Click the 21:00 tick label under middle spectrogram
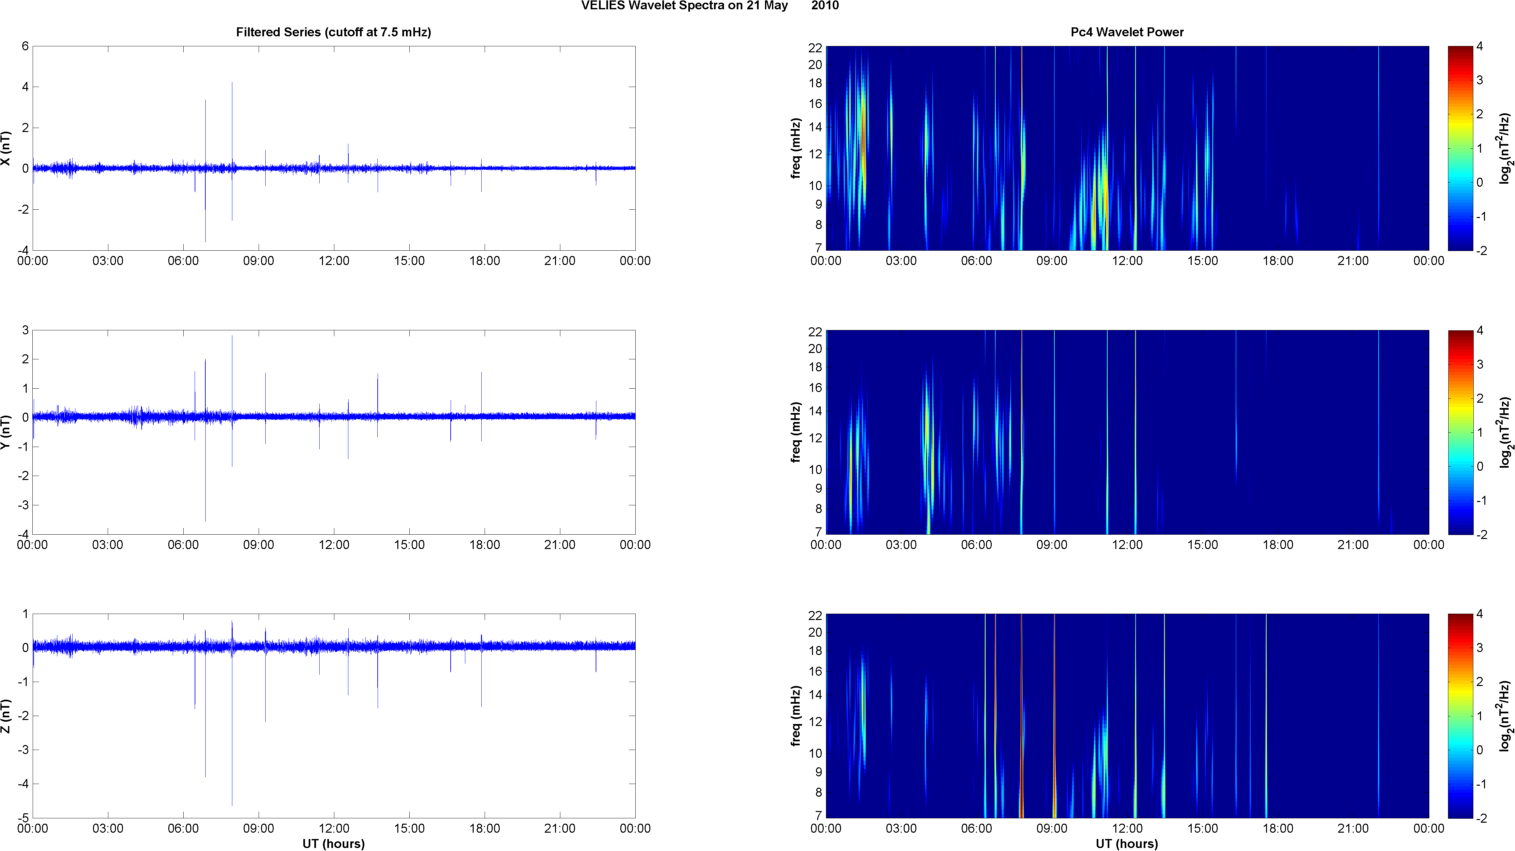The image size is (1515, 851). pos(1353,545)
